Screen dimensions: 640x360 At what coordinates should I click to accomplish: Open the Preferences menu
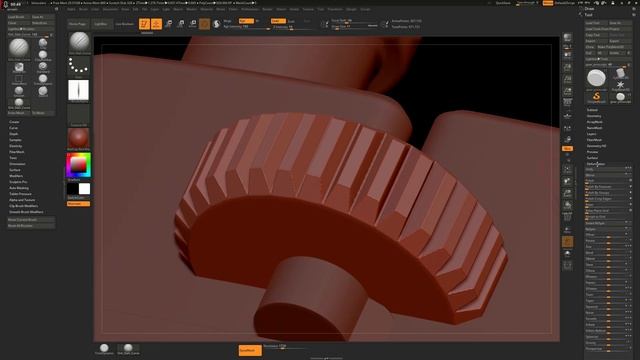[250, 9]
